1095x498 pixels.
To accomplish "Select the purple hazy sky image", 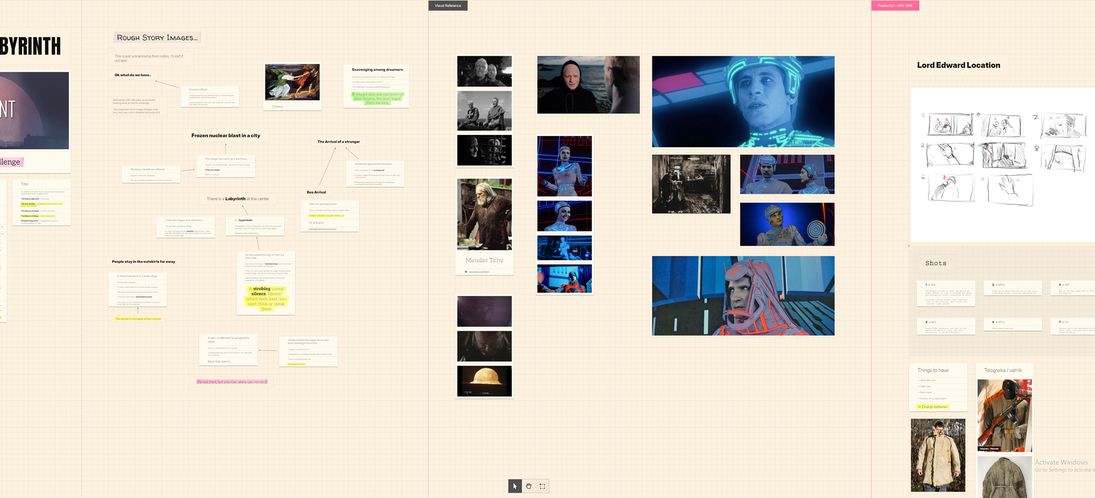I will (484, 312).
